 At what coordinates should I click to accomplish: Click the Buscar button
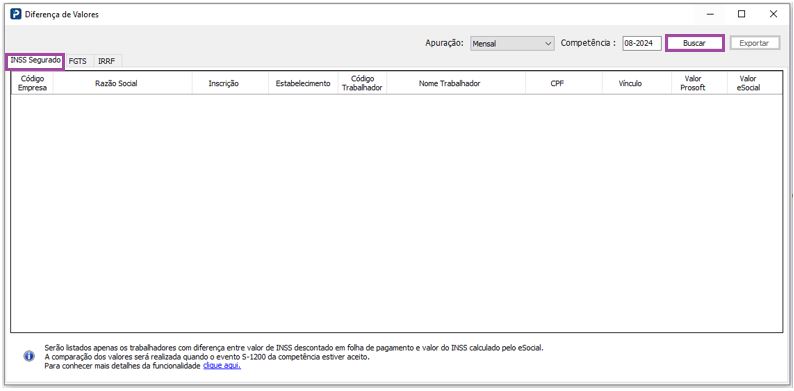(x=694, y=43)
